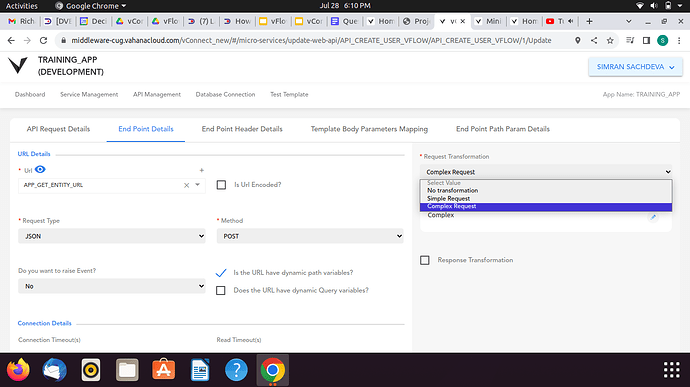The width and height of the screenshot is (690, 387).
Task: Launch Firefox from the dock
Action: 18,370
